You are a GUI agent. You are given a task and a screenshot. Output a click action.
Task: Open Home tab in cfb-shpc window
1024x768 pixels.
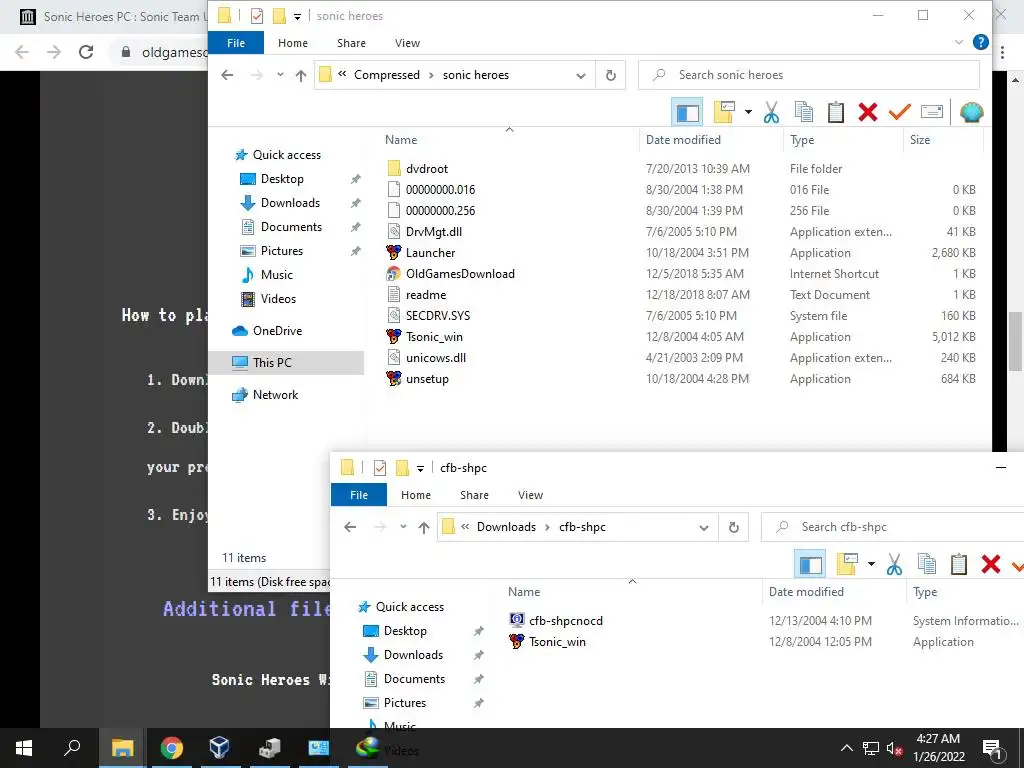point(416,495)
